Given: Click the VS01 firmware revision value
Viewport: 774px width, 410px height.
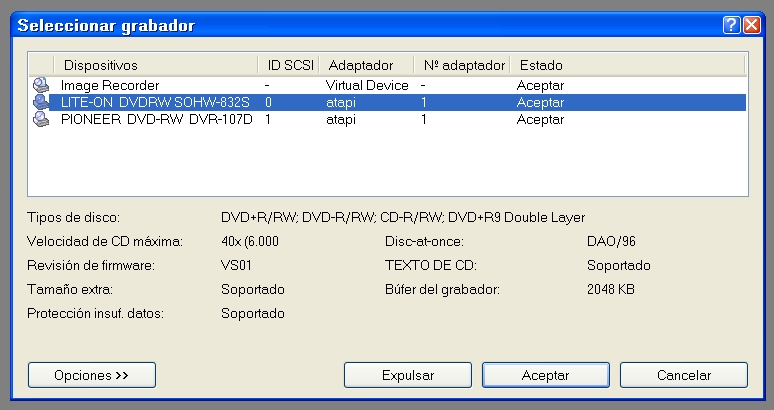Looking at the screenshot, I should 236,265.
